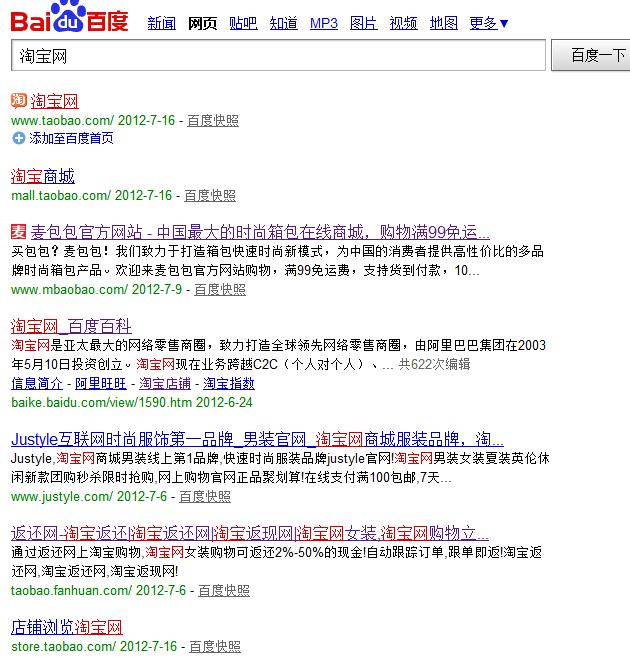Switch to the 贴吧 tab
This screenshot has width=630, height=657.
click(243, 23)
